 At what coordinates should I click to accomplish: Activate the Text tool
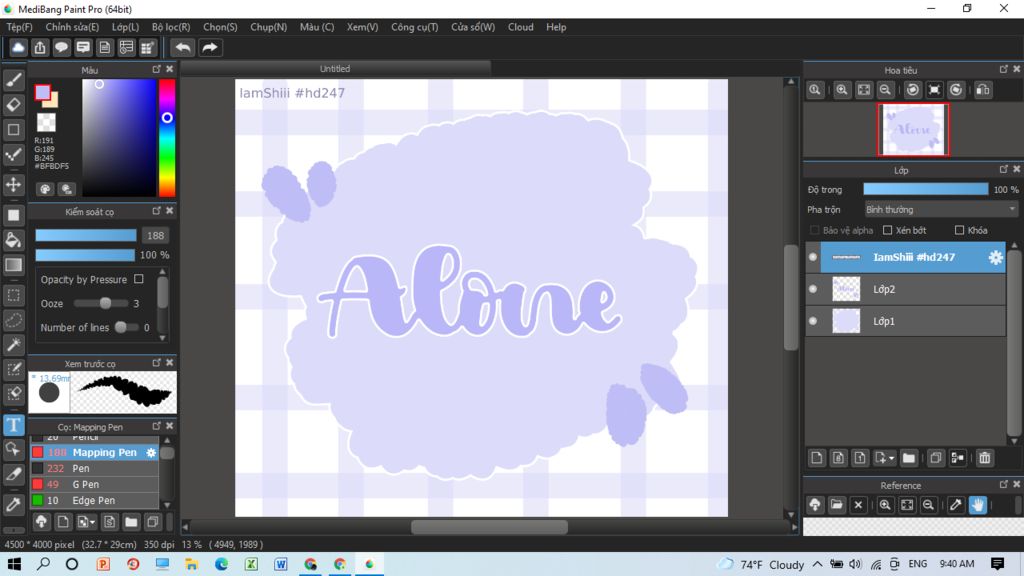[x=13, y=425]
